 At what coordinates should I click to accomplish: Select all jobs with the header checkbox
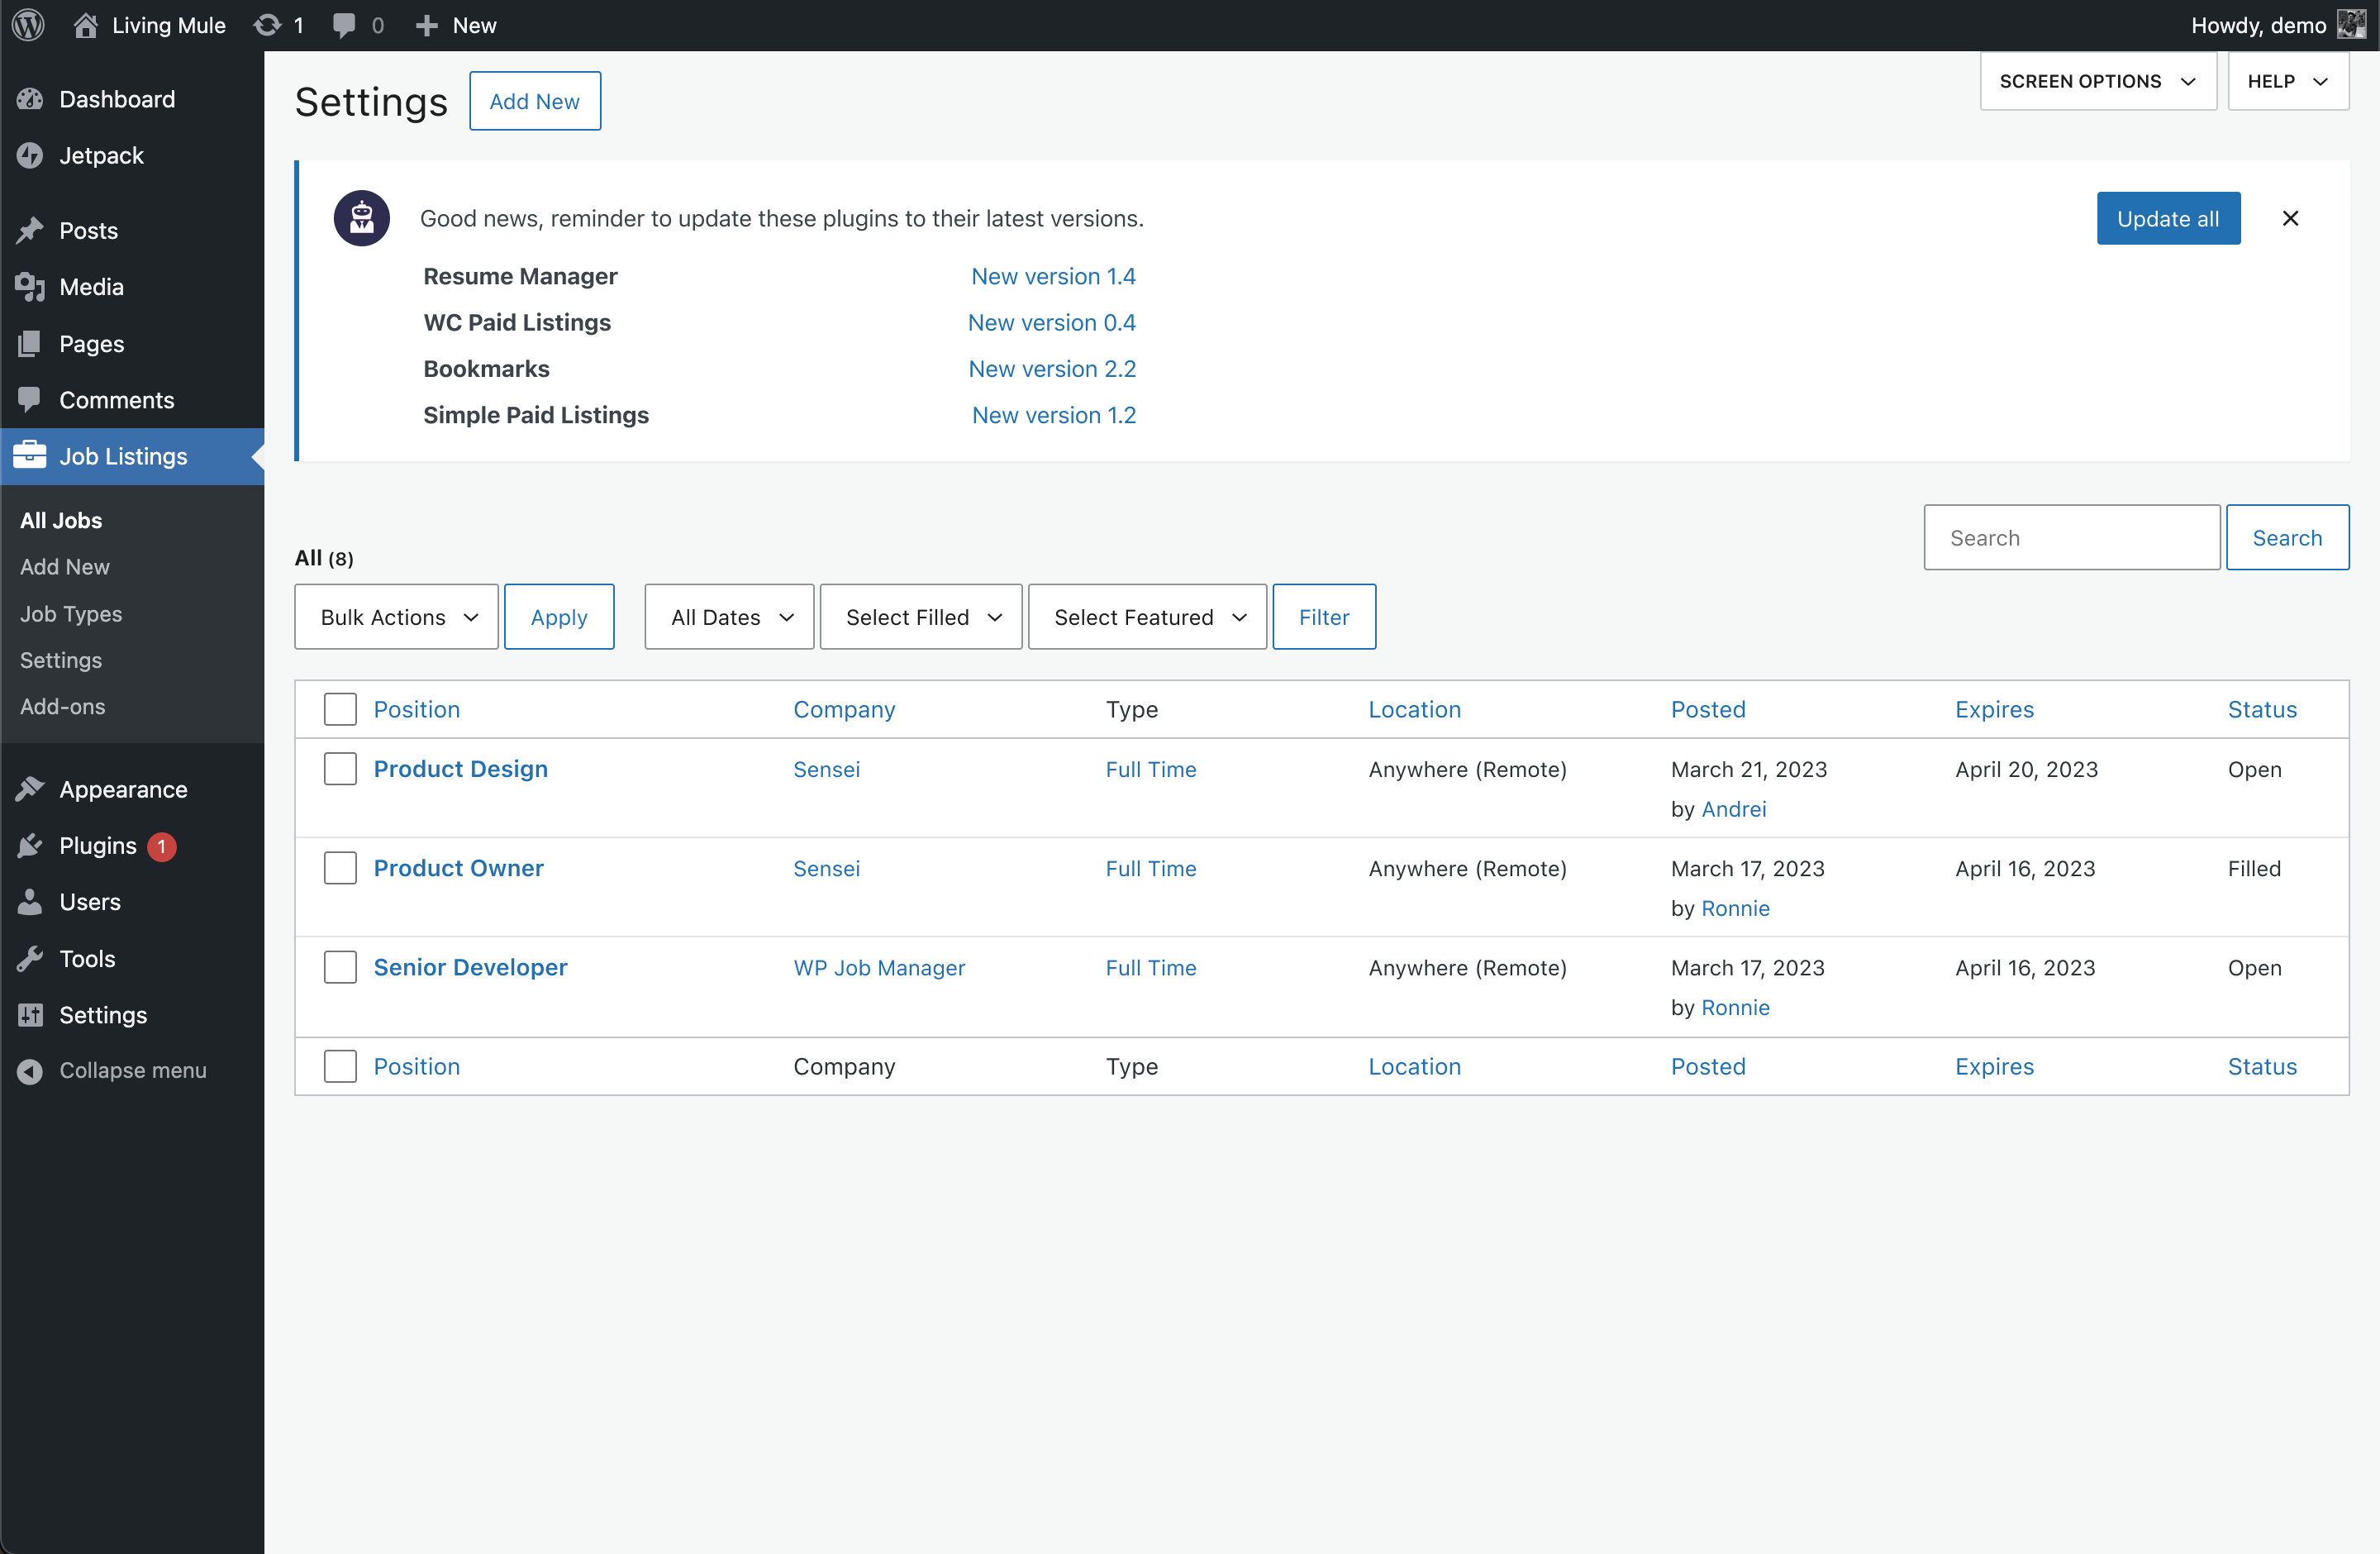(x=340, y=708)
